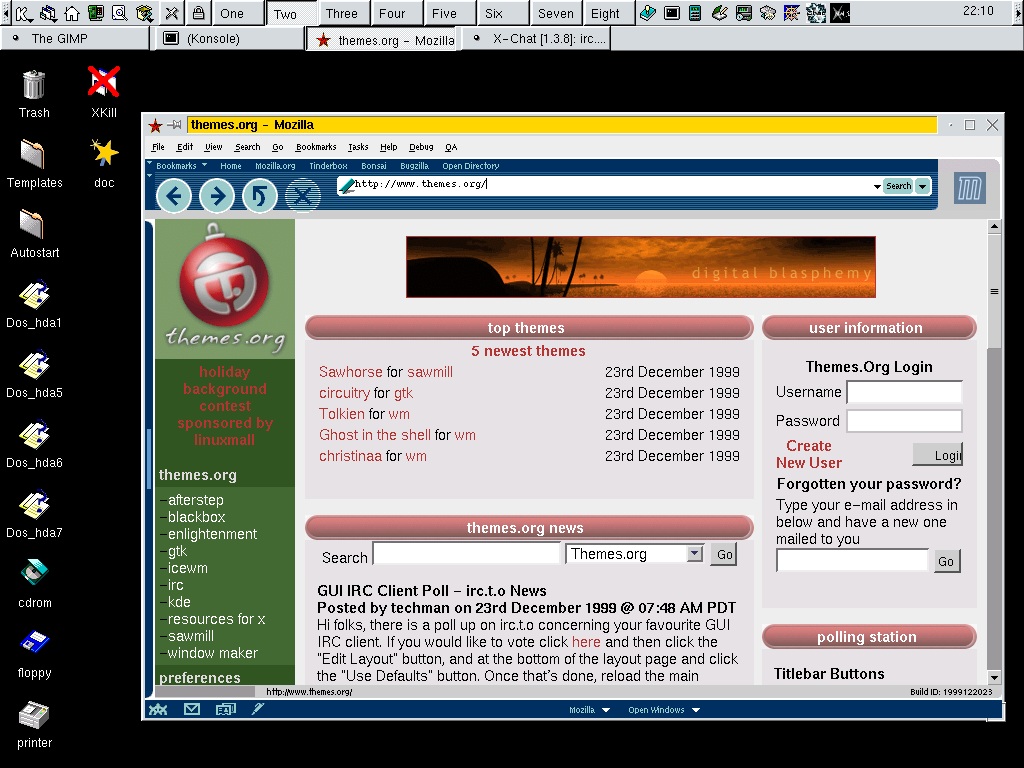
Task: Open the Sawhorse theme link
Action: pyautogui.click(x=351, y=372)
